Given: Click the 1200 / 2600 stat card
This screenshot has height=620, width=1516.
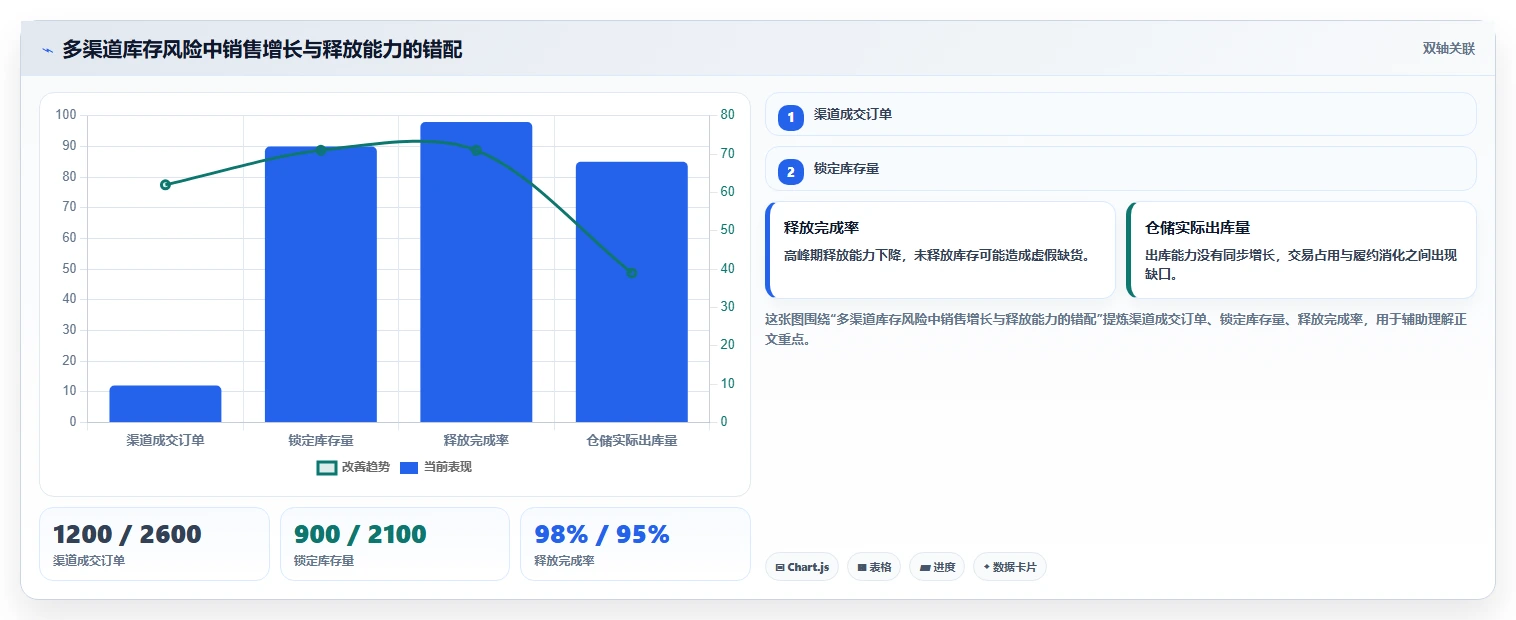Looking at the screenshot, I should [x=154, y=544].
